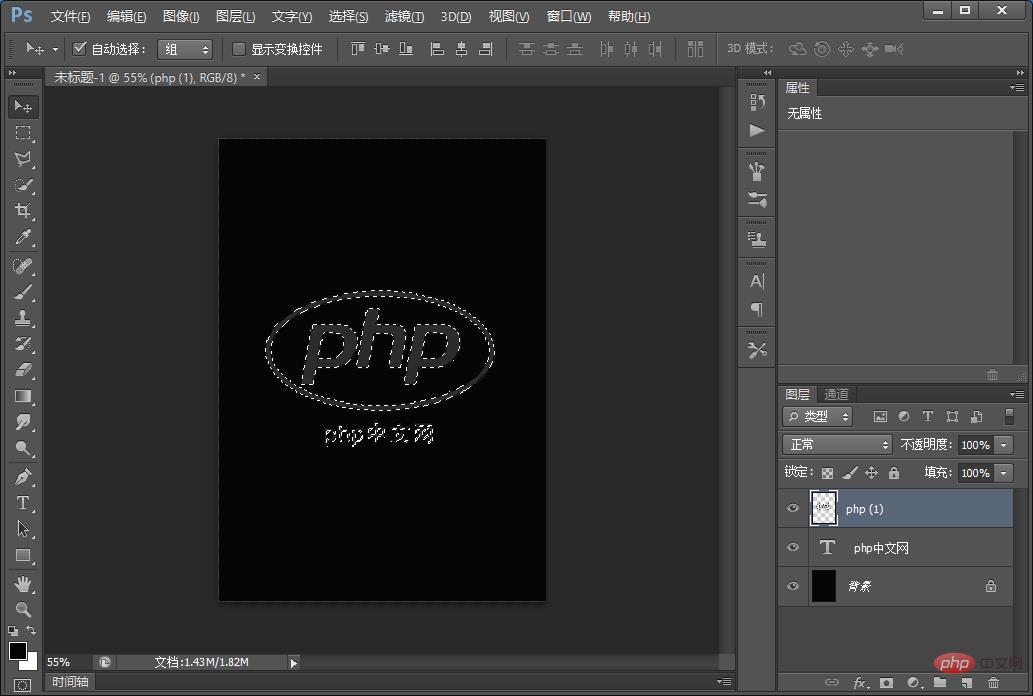
Task: Hide the background layer eye
Action: (x=793, y=585)
